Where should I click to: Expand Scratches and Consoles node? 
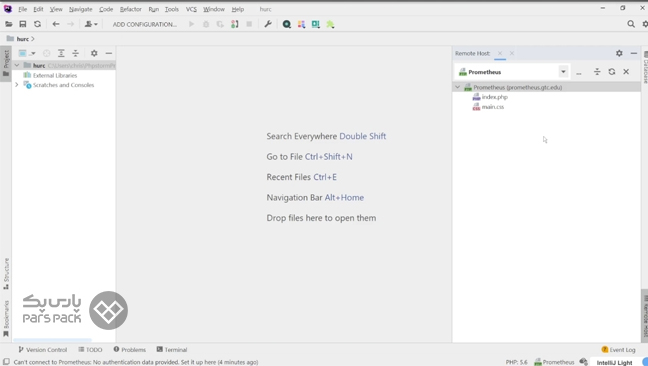tap(17, 85)
